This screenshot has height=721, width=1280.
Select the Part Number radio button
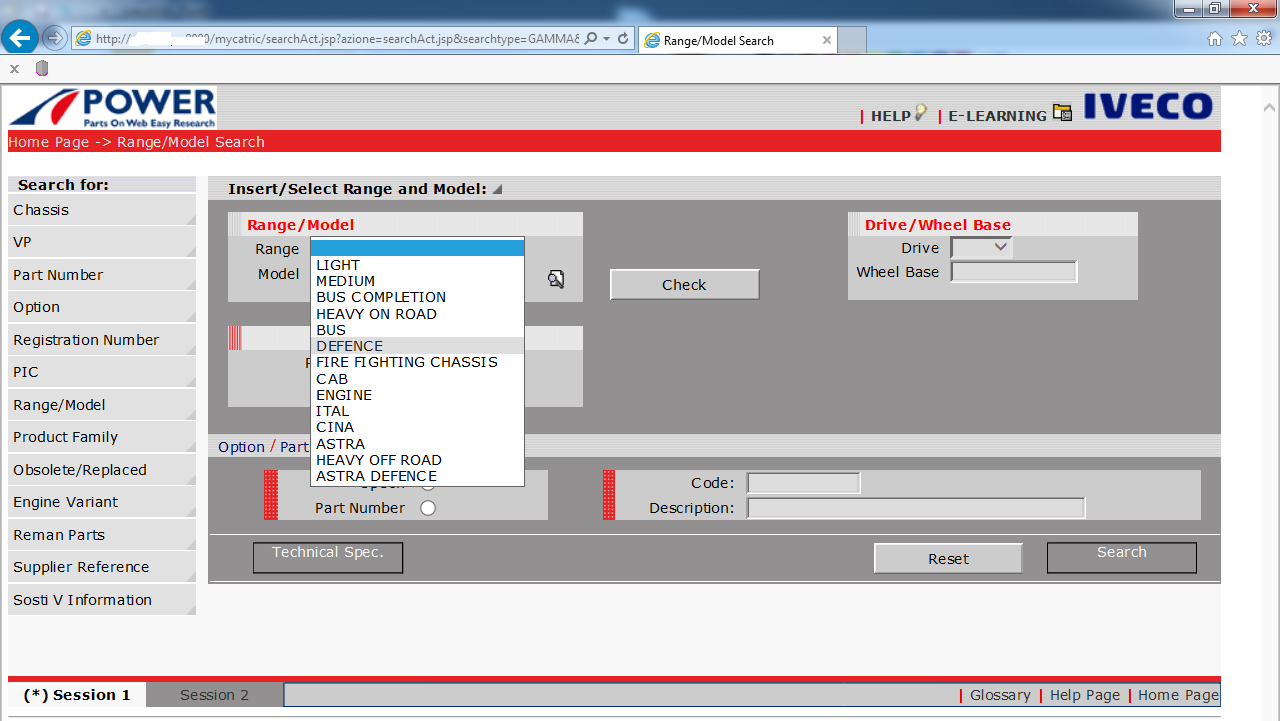tap(428, 508)
